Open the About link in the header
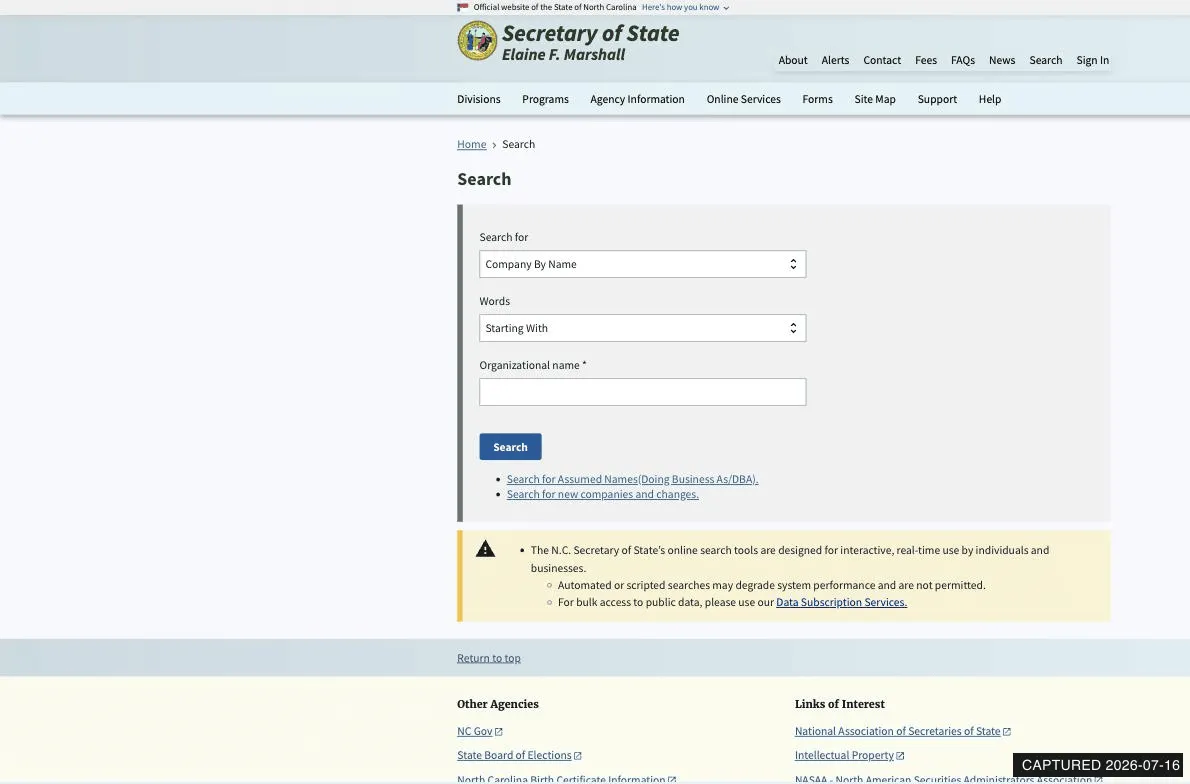This screenshot has width=1190, height=784. (x=792, y=60)
